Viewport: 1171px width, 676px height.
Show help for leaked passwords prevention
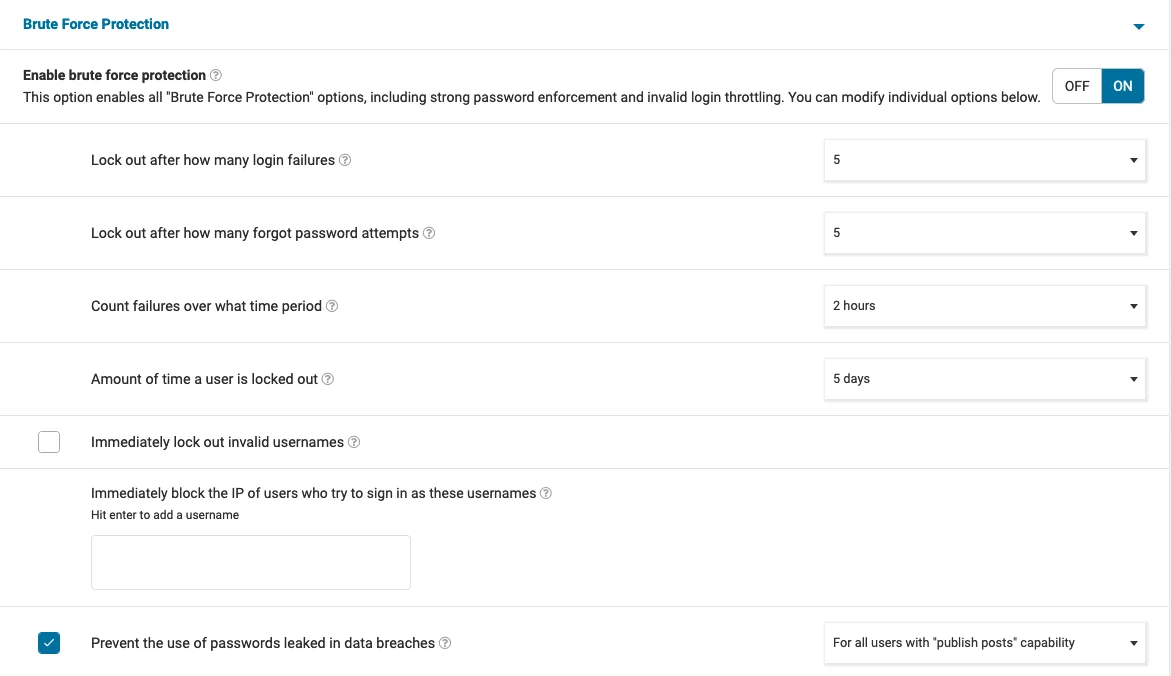pyautogui.click(x=445, y=643)
